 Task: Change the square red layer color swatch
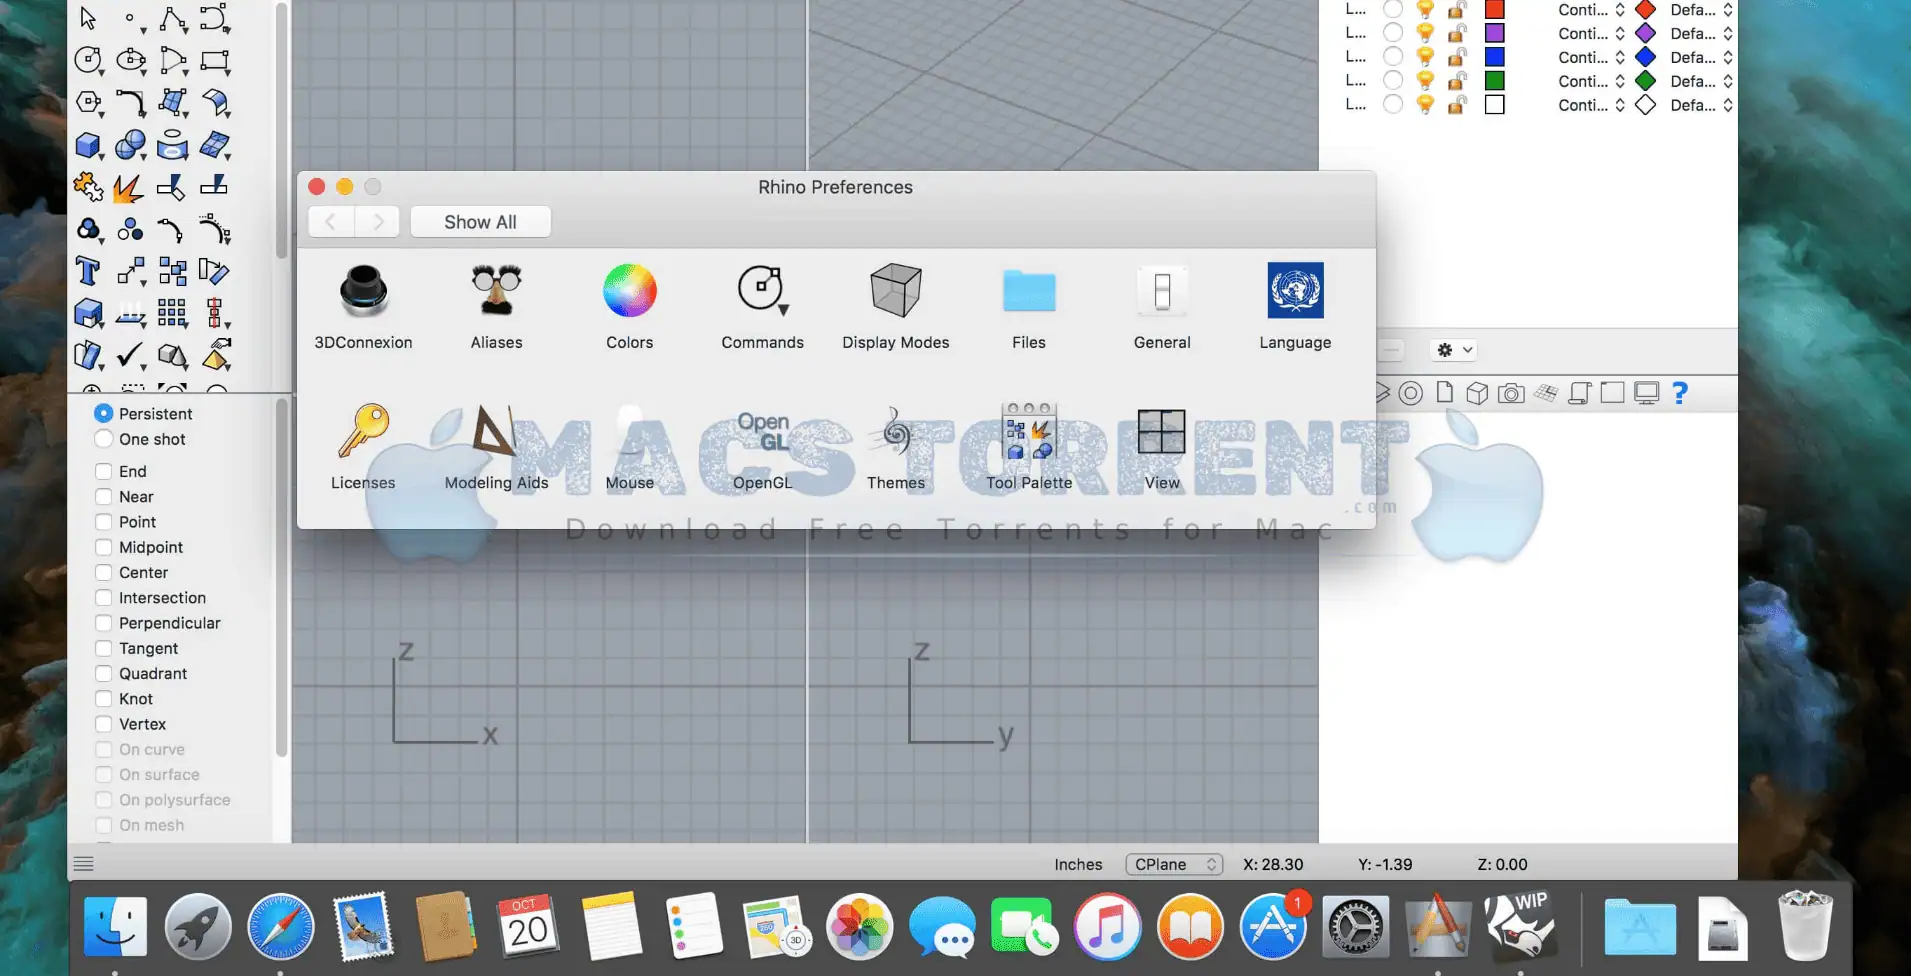pos(1495,9)
